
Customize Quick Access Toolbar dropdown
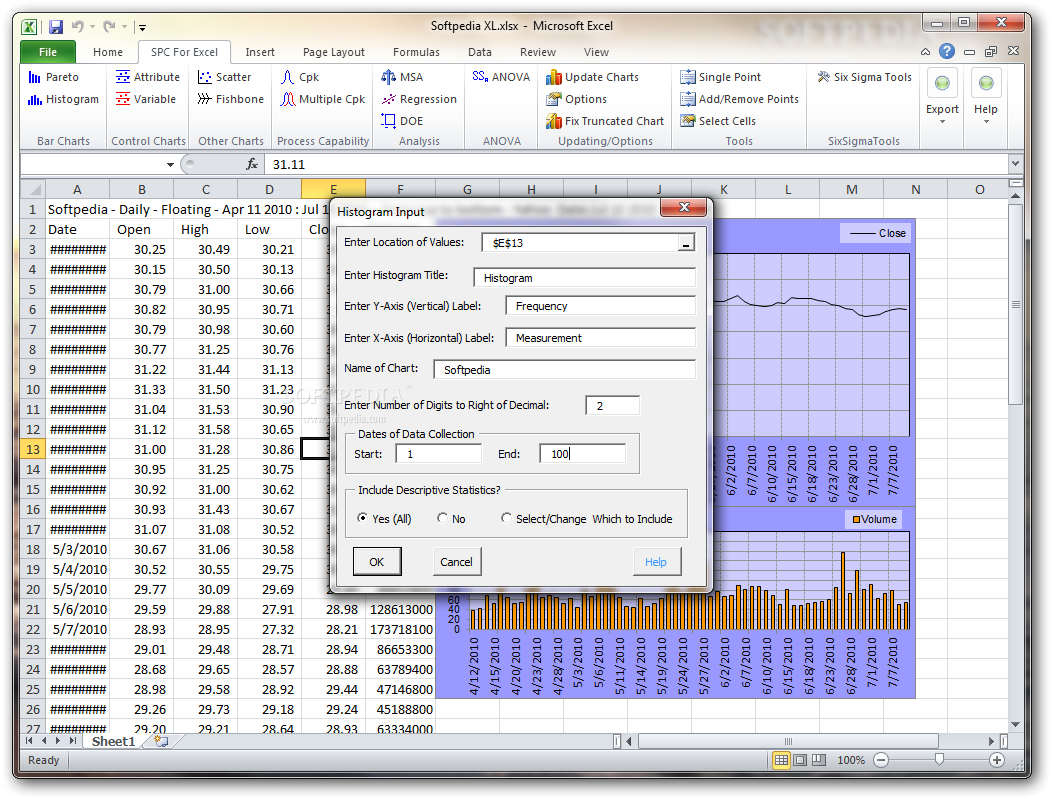pyautogui.click(x=142, y=28)
